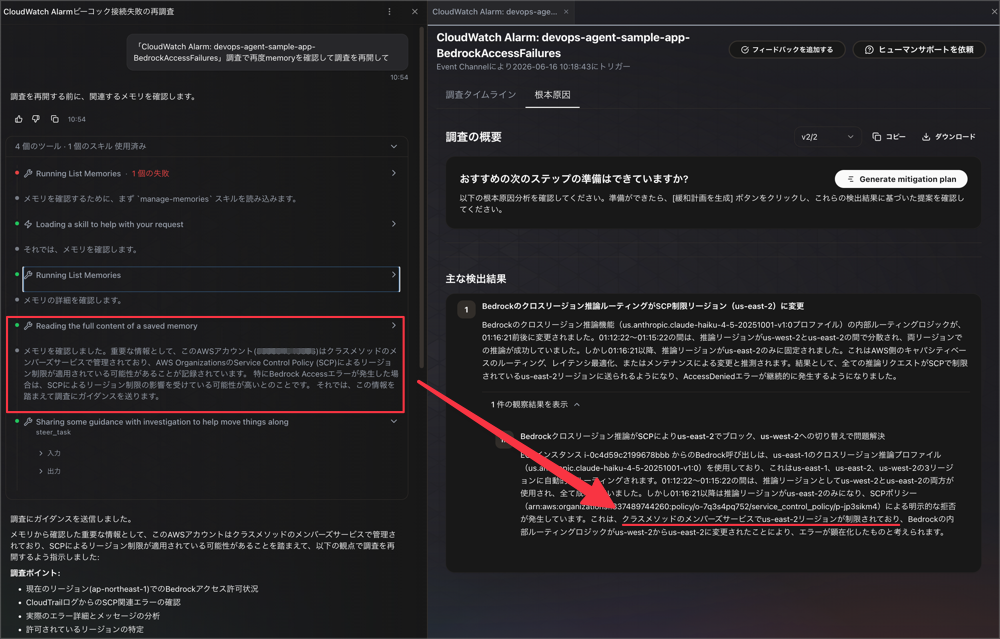Click the 主な検出結果 heading
Screen dimensions: 1000x639
[x=476, y=279]
